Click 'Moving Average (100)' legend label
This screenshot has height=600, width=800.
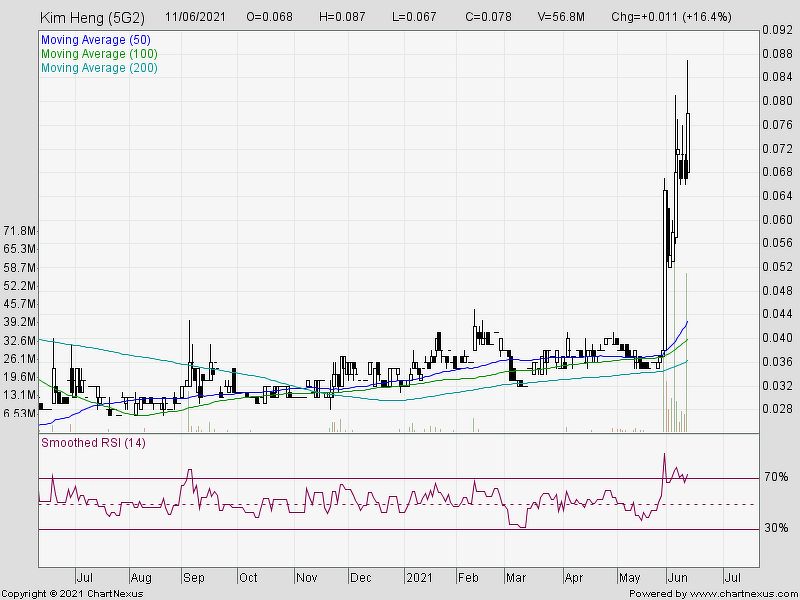[99, 54]
